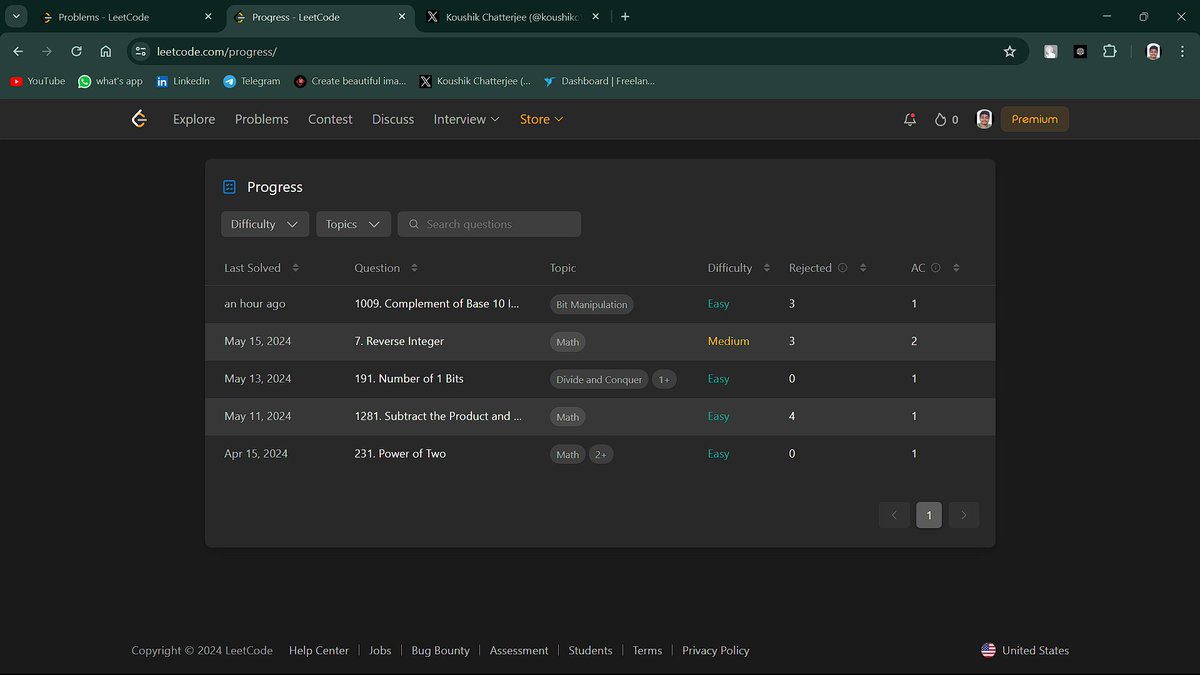Click the Divide and Conquer tag
This screenshot has height=675, width=1200.
click(x=599, y=379)
